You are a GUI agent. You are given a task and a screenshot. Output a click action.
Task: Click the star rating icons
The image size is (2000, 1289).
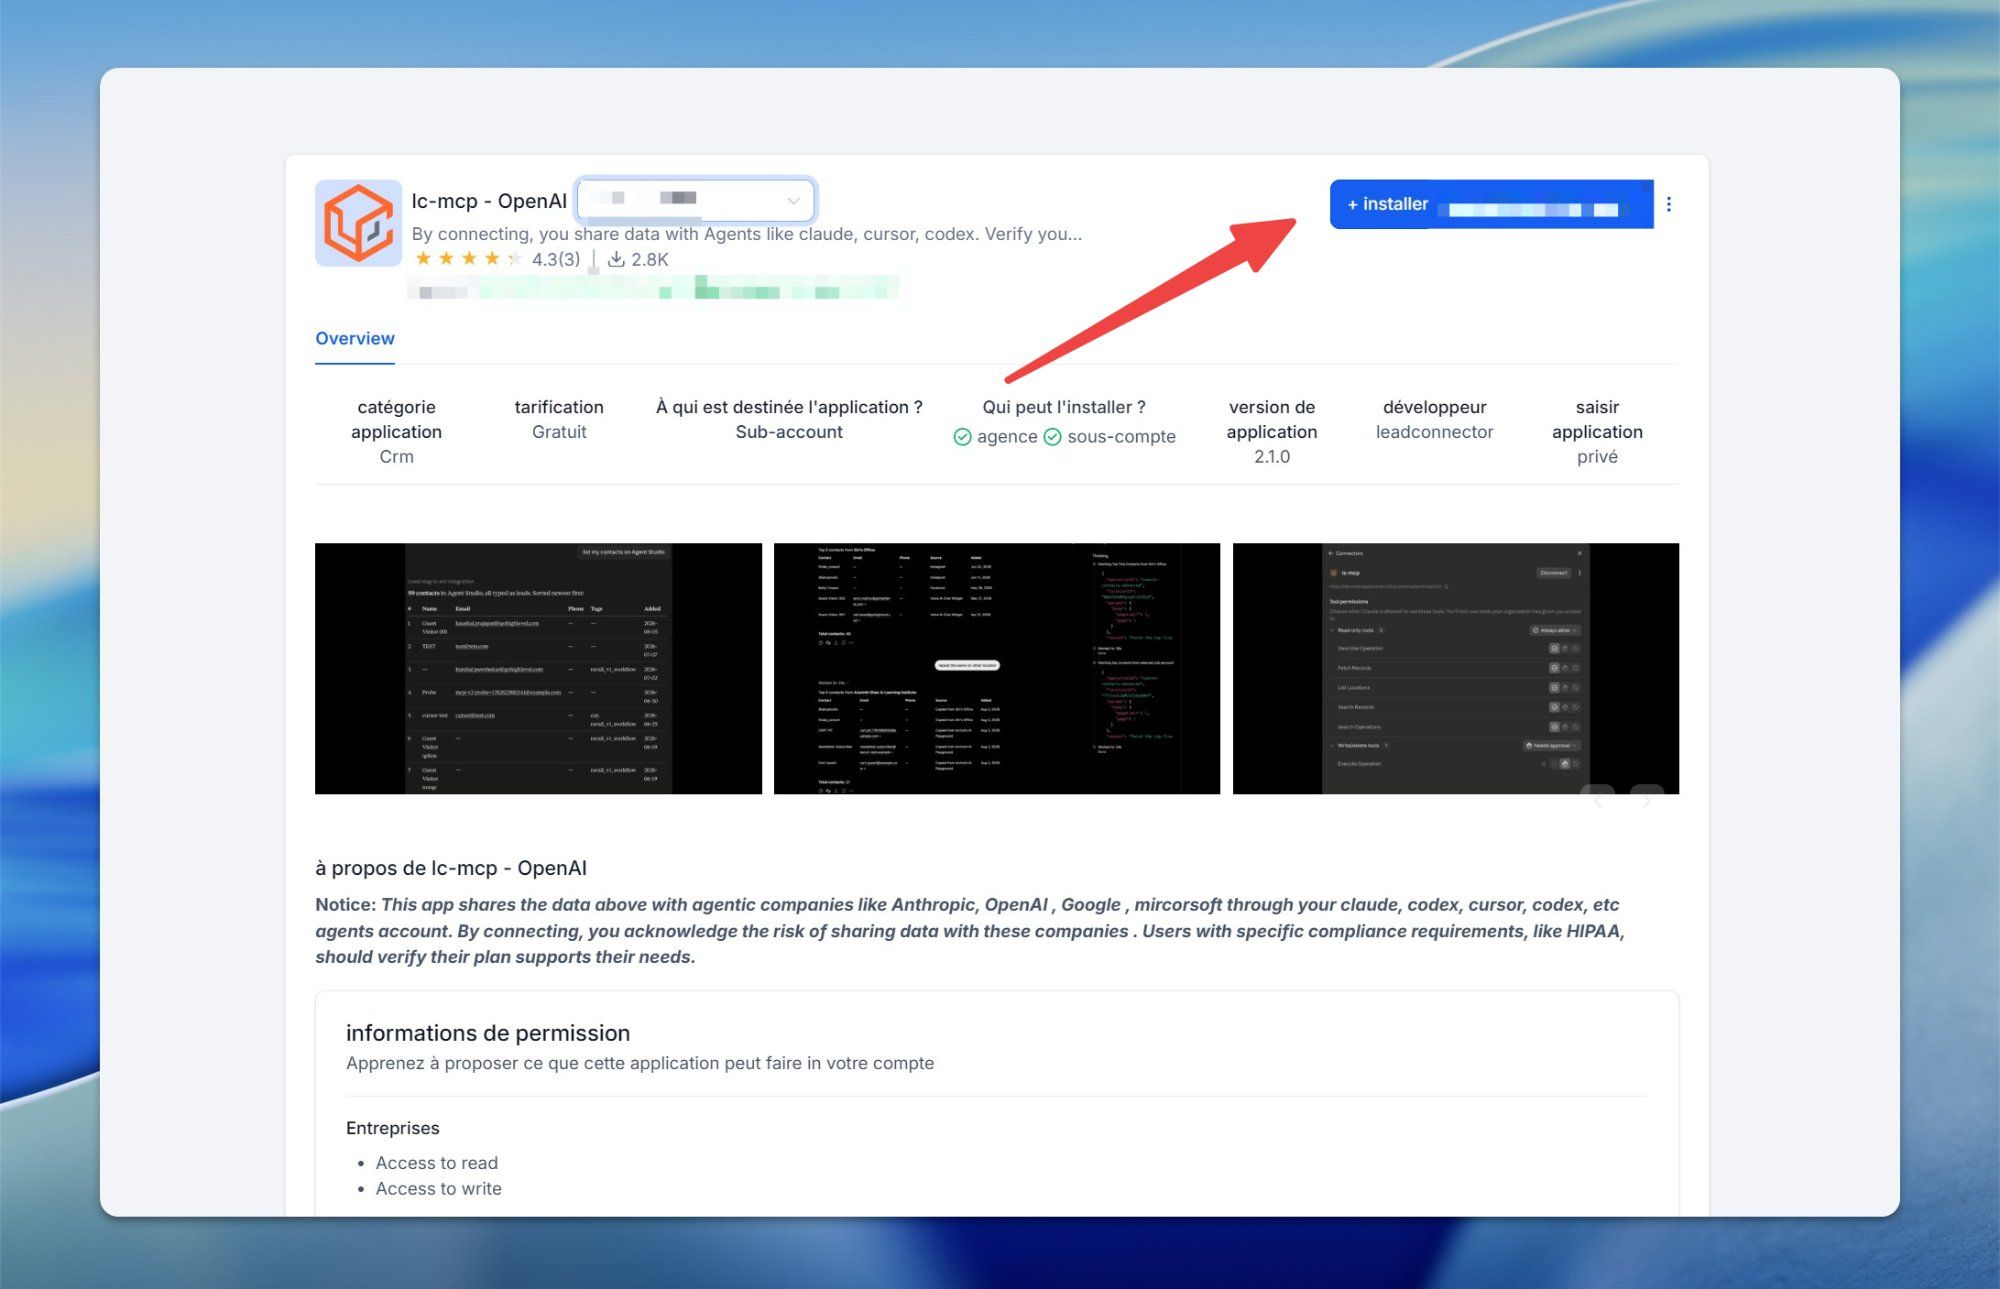click(468, 259)
